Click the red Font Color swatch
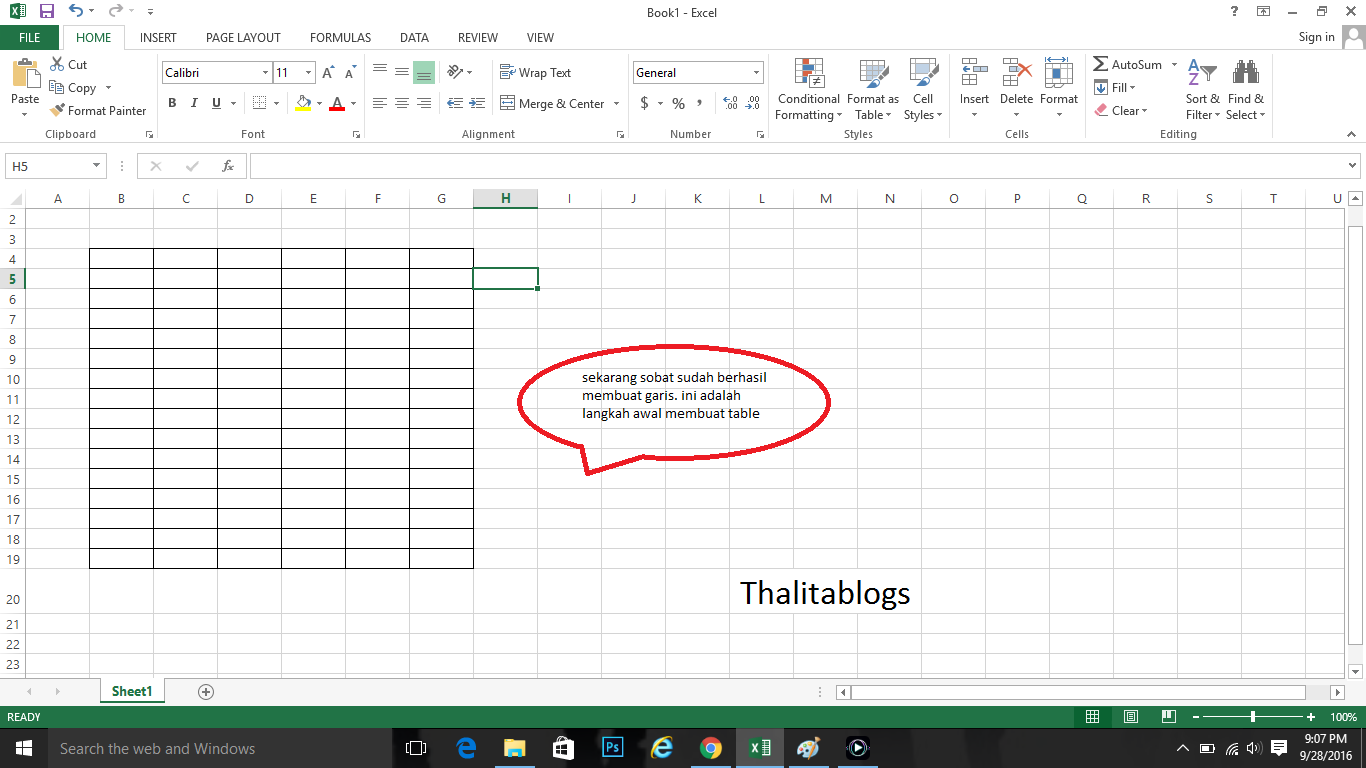The image size is (1366, 768). pos(339,103)
